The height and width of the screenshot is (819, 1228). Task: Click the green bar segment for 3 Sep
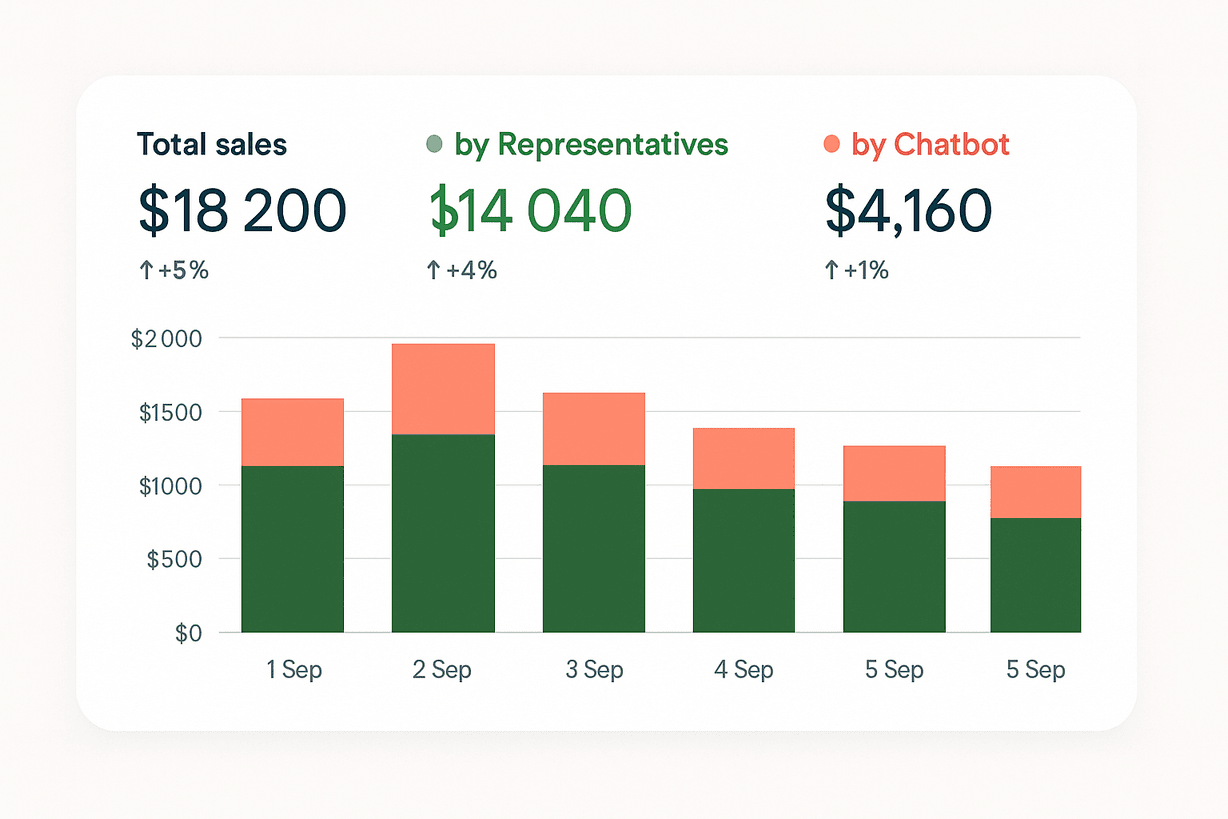(x=594, y=549)
